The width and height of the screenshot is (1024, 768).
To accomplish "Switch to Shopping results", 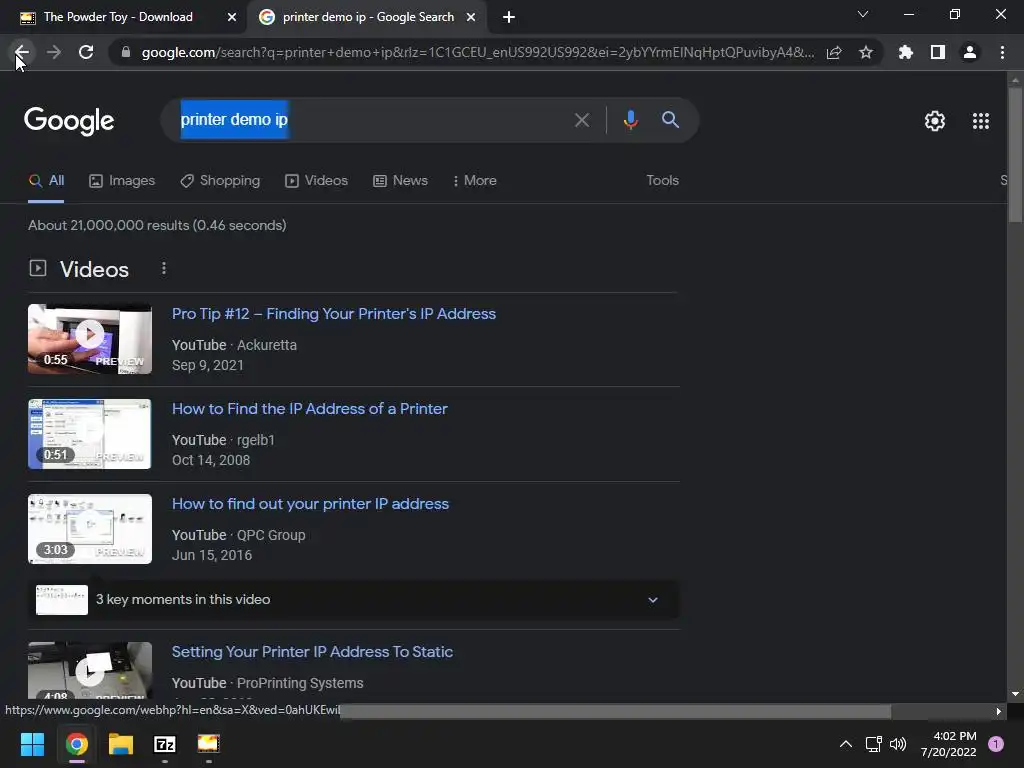I will [x=220, y=181].
